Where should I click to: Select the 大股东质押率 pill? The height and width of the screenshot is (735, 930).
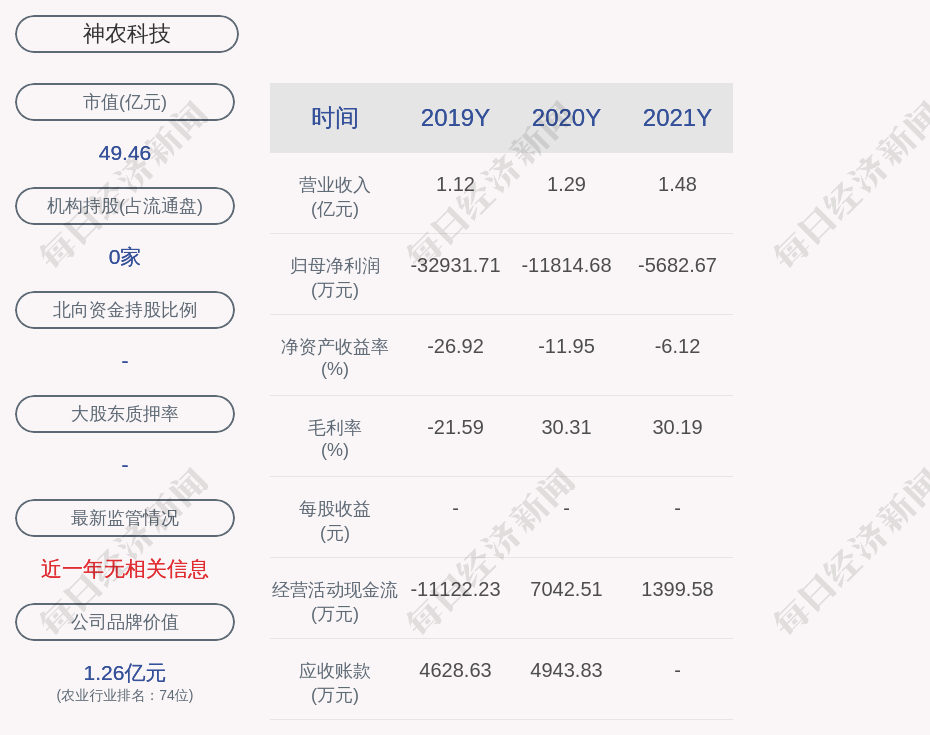125,413
